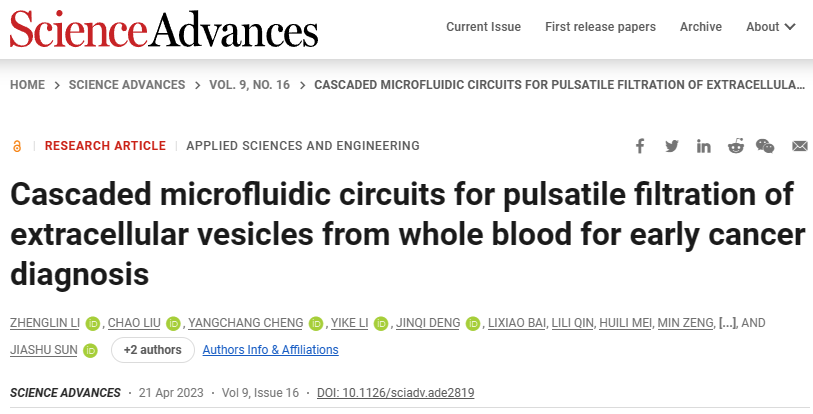This screenshot has width=813, height=414.
Task: Go to Vol. 9, No. 16 breadcrumb
Action: click(249, 84)
